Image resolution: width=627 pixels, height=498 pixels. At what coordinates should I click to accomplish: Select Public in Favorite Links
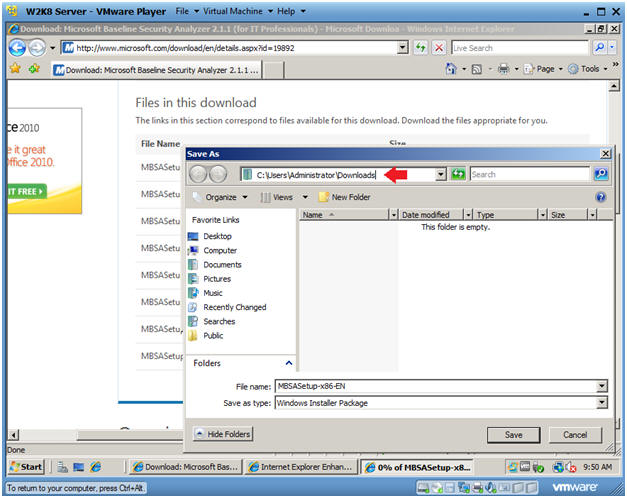pos(213,336)
